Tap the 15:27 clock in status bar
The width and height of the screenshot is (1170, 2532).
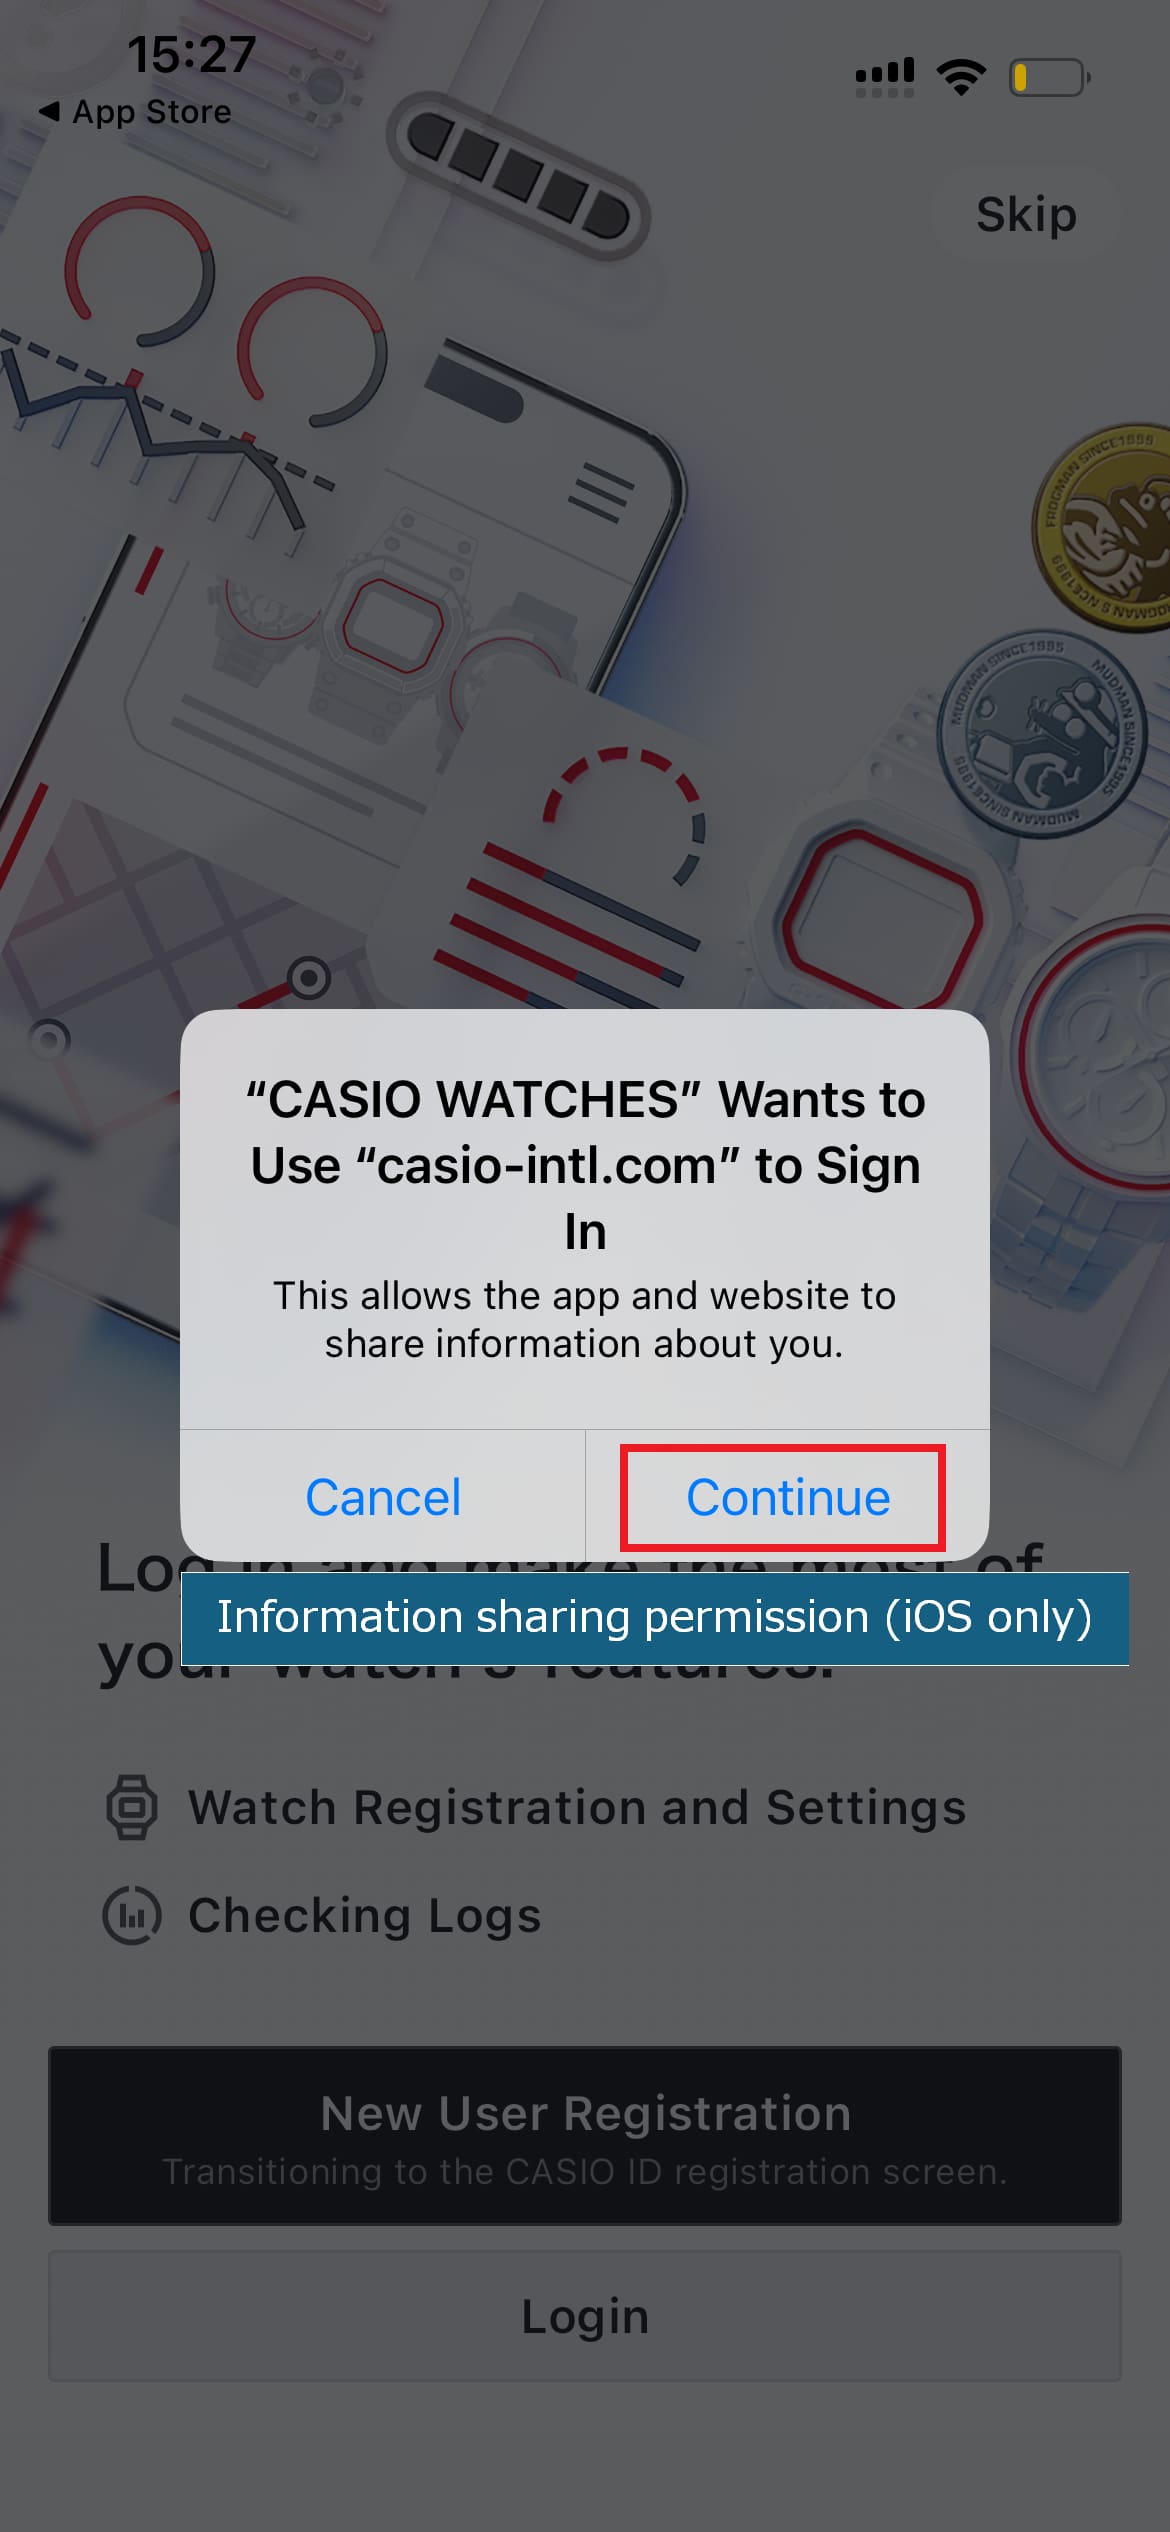point(191,54)
